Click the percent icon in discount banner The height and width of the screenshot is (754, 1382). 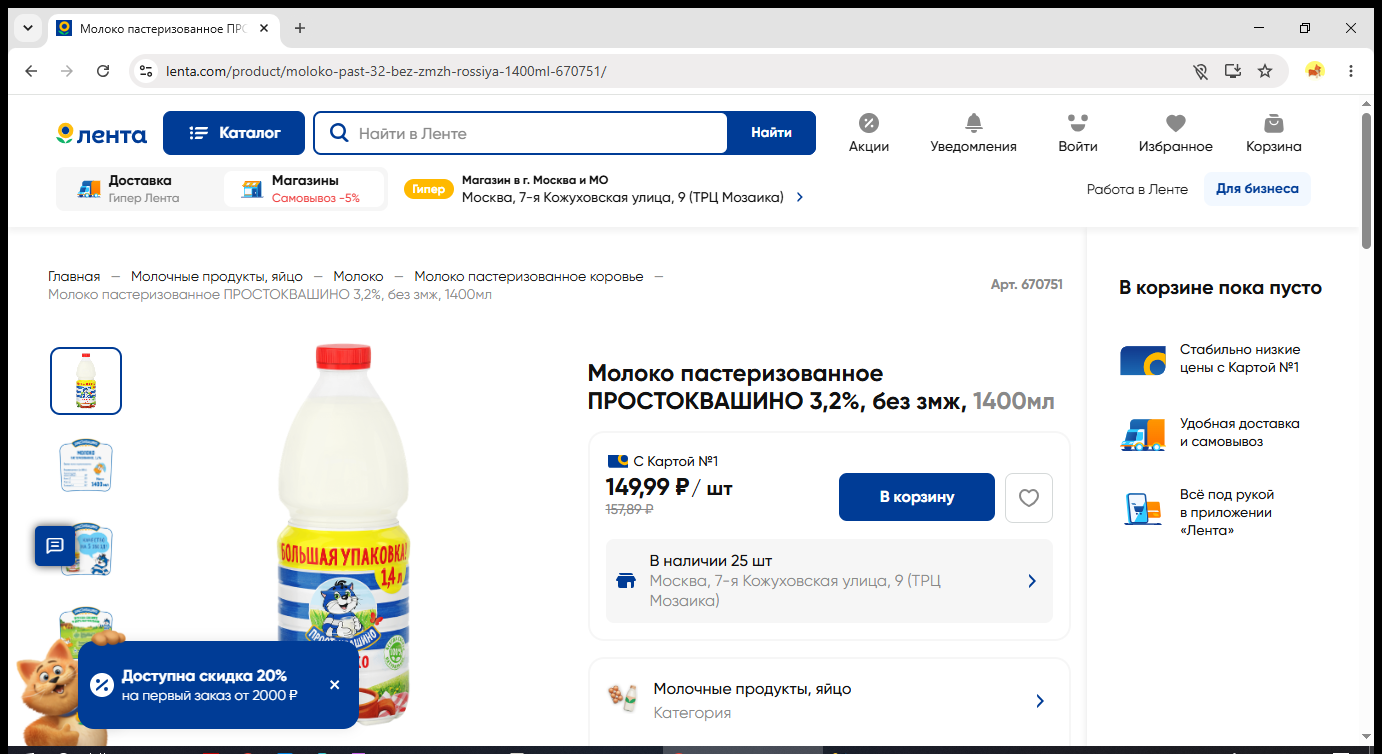click(101, 685)
